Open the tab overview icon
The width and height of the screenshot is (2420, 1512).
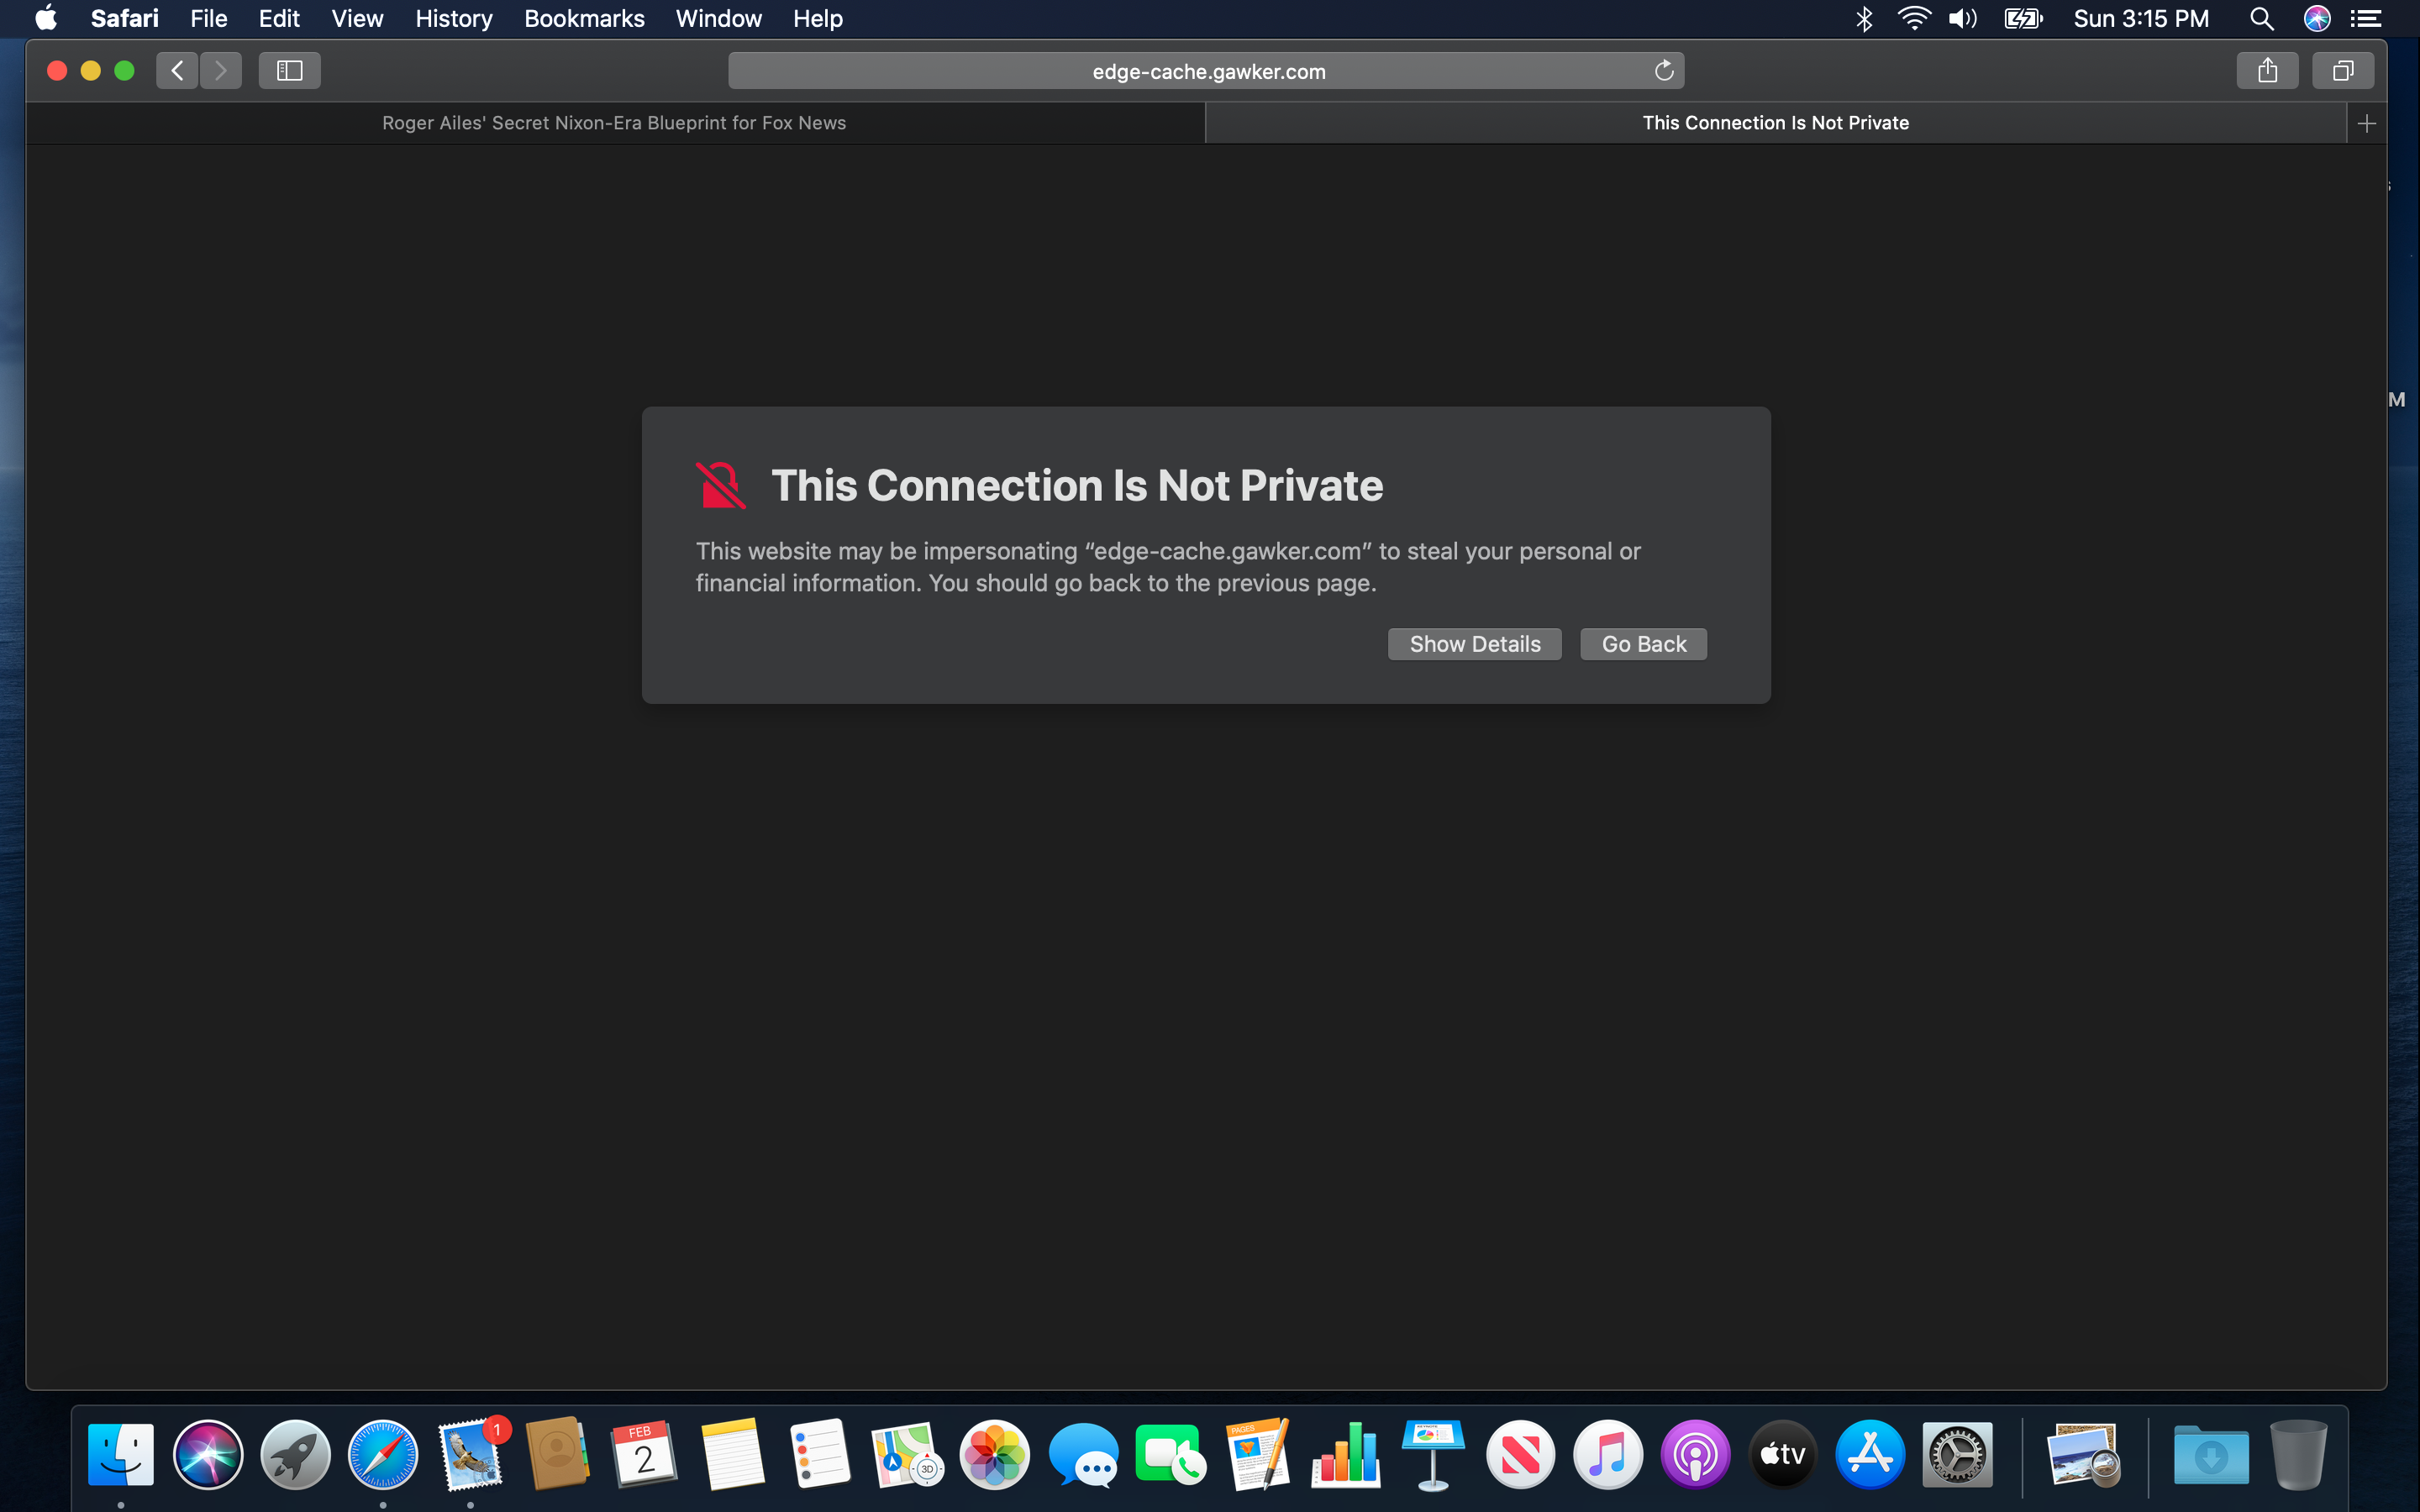click(x=2342, y=71)
